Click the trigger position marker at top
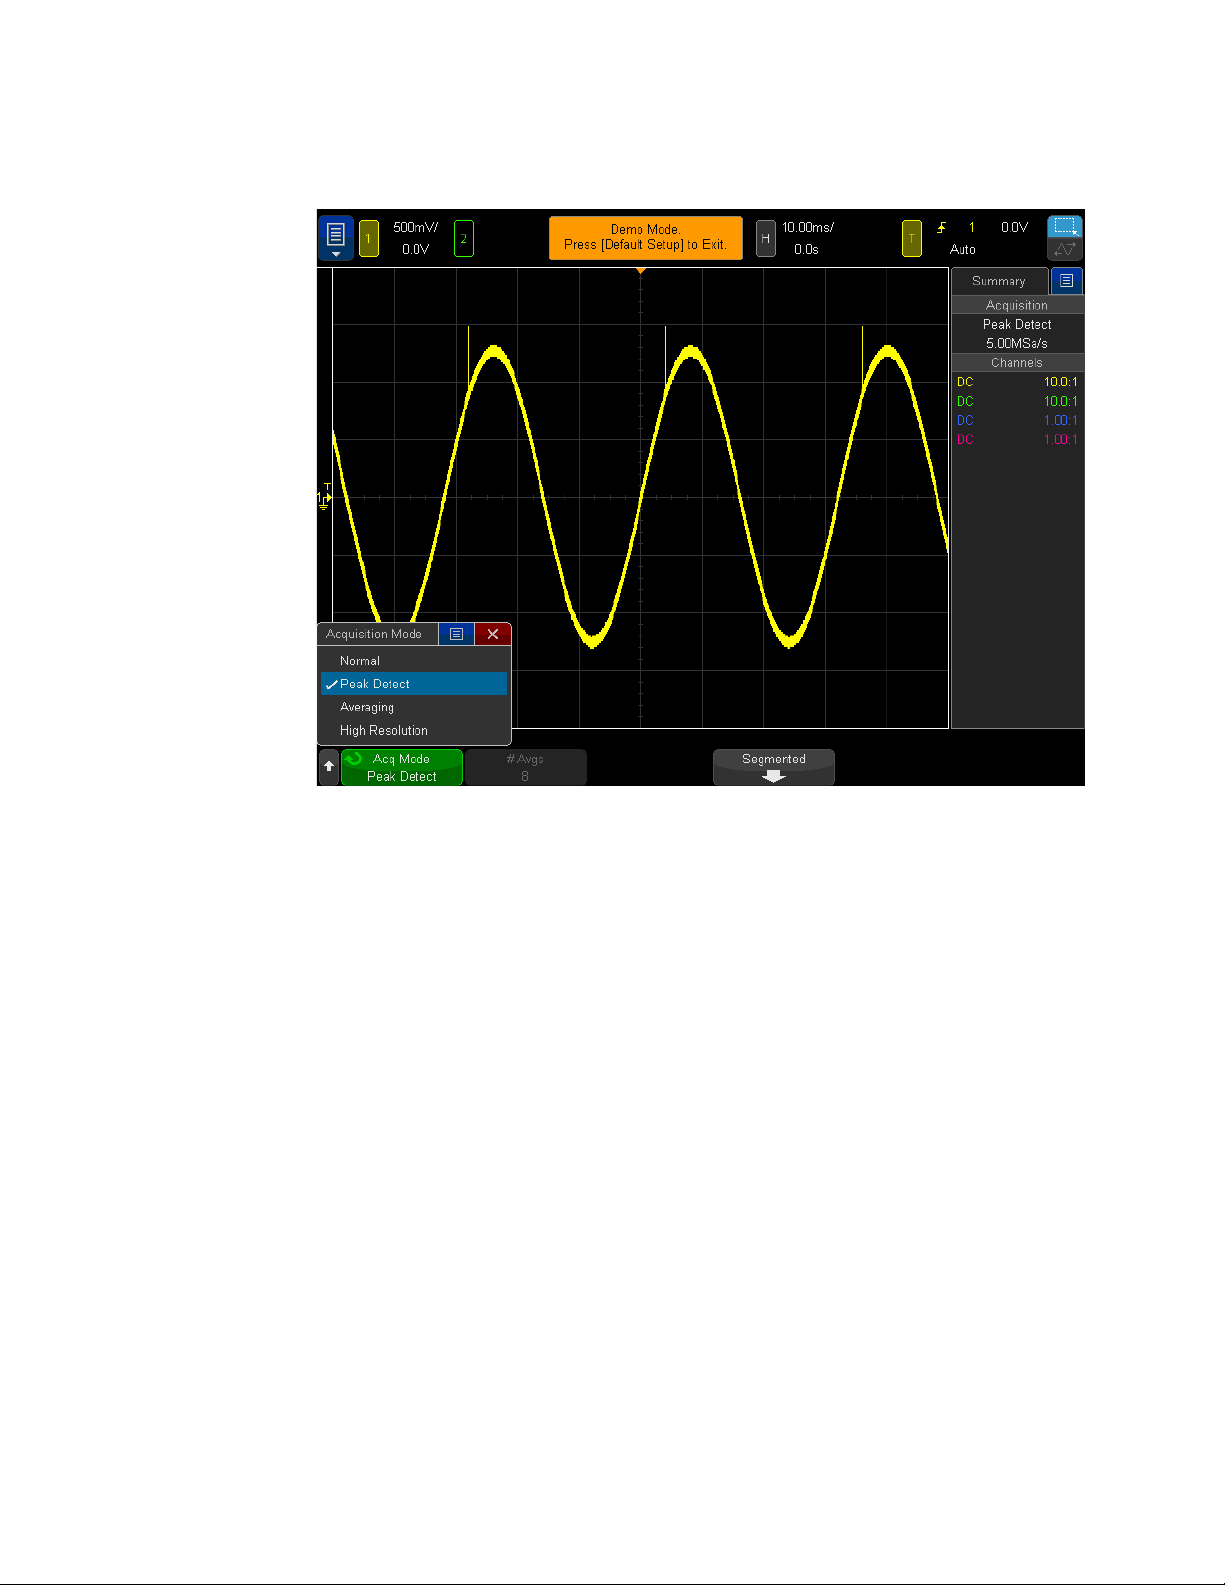This screenshot has height=1585, width=1225. [641, 271]
